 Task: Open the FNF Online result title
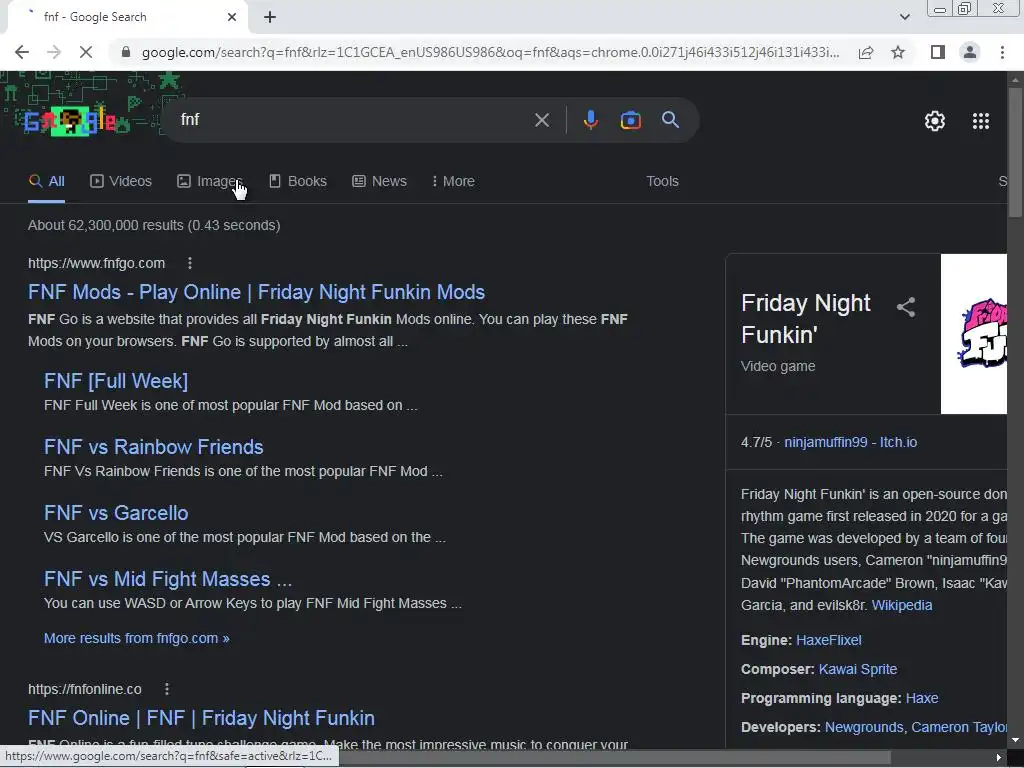201,718
